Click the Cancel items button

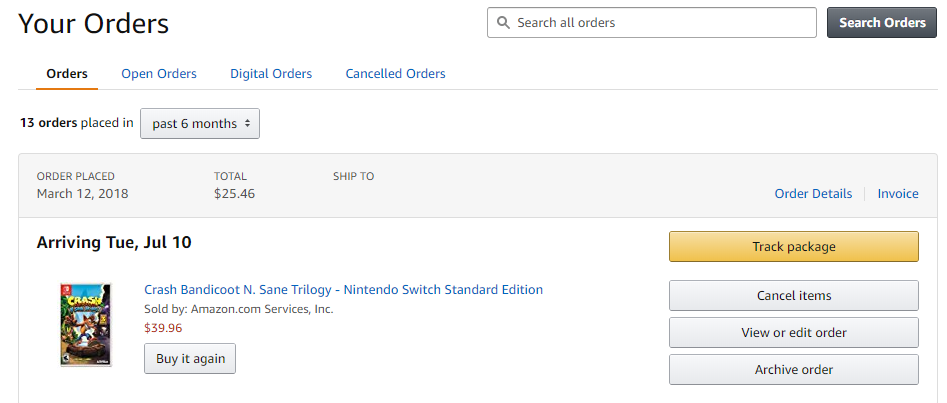pos(794,295)
